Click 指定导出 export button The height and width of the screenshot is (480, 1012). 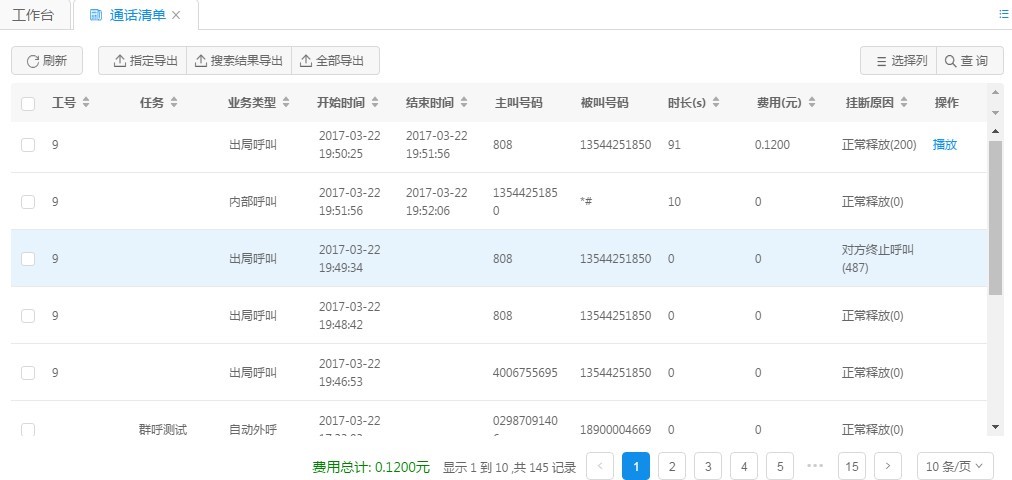pyautogui.click(x=144, y=61)
